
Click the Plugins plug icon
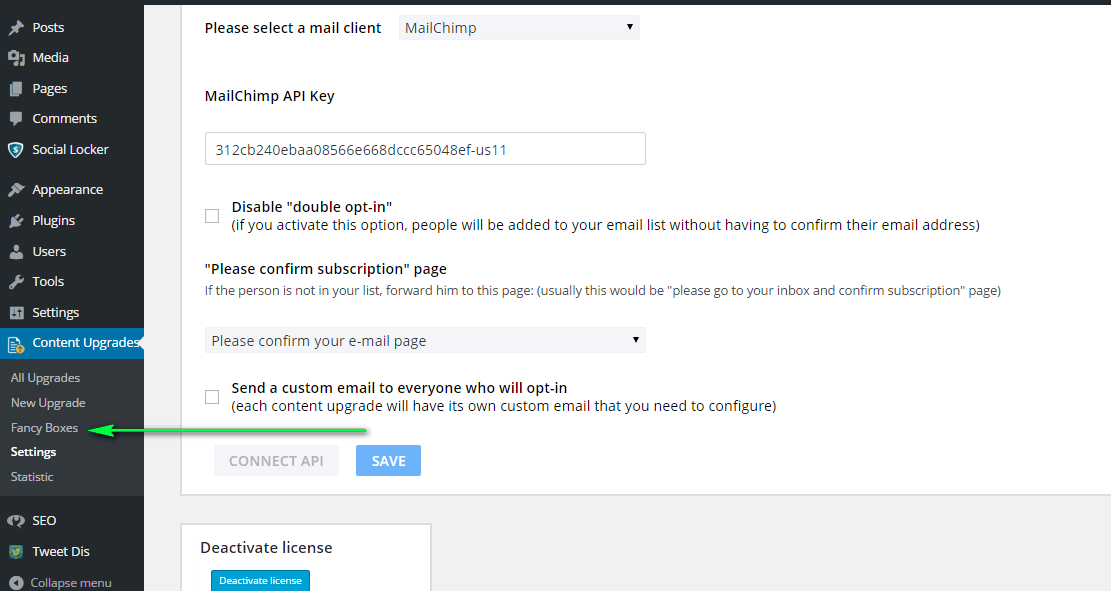click(x=16, y=221)
